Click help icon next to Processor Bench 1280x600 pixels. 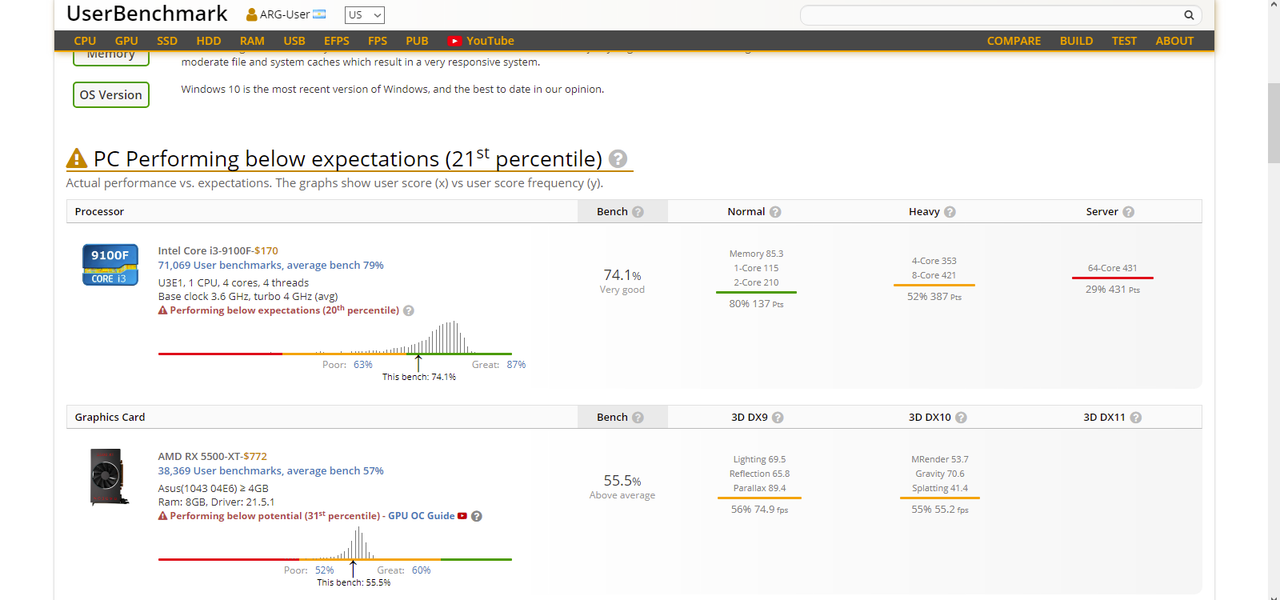638,212
